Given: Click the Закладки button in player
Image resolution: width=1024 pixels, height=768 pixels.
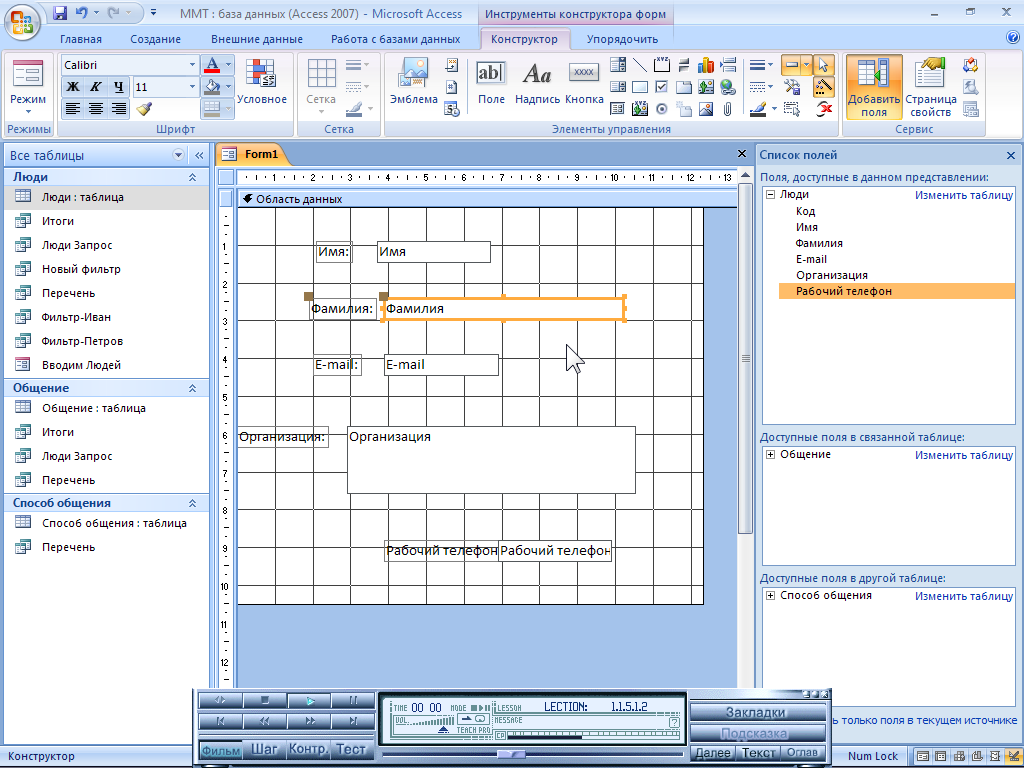Looking at the screenshot, I should click(756, 712).
